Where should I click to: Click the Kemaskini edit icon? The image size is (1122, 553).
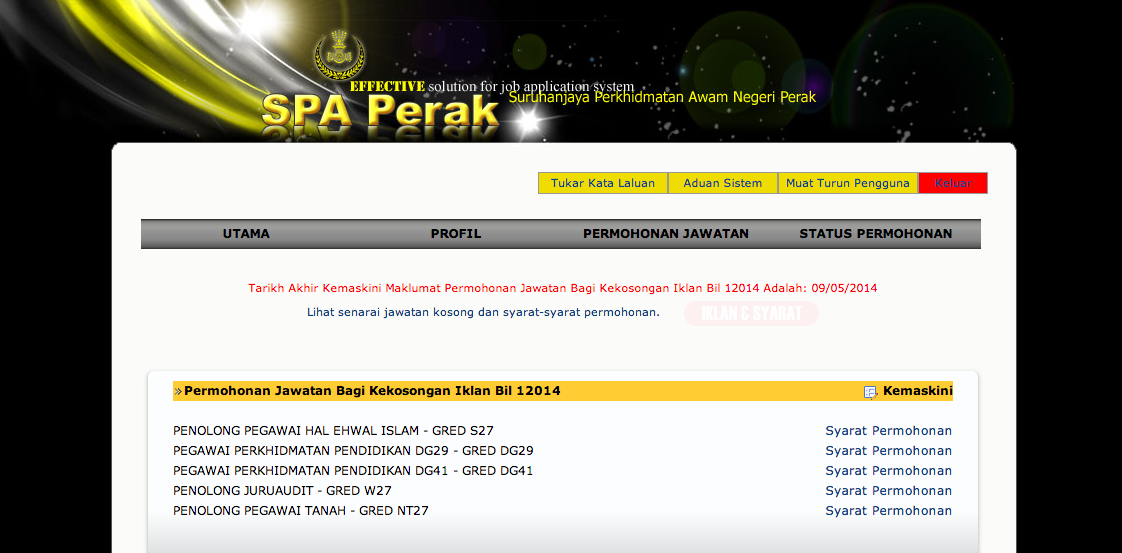tap(871, 391)
